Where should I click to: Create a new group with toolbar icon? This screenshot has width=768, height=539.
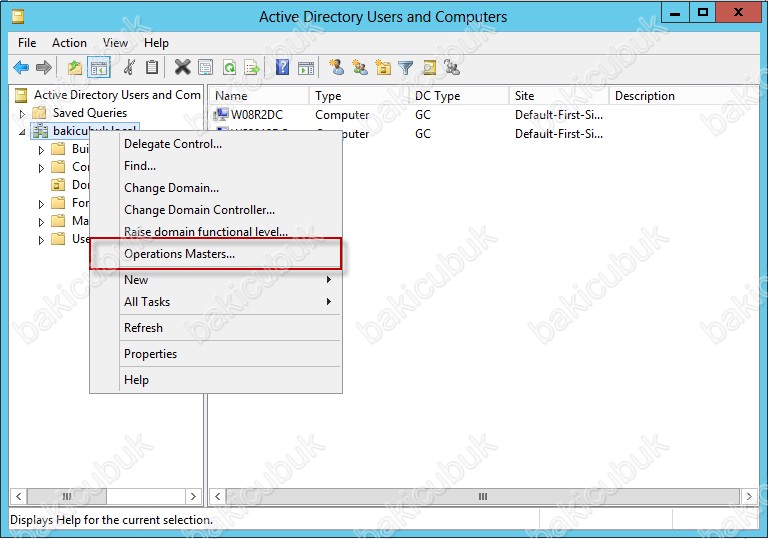point(360,67)
